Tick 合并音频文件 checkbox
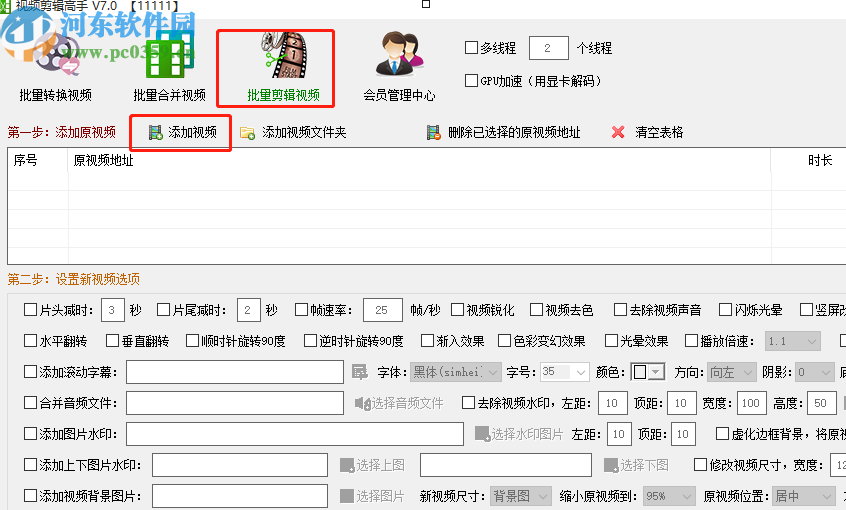 30,403
